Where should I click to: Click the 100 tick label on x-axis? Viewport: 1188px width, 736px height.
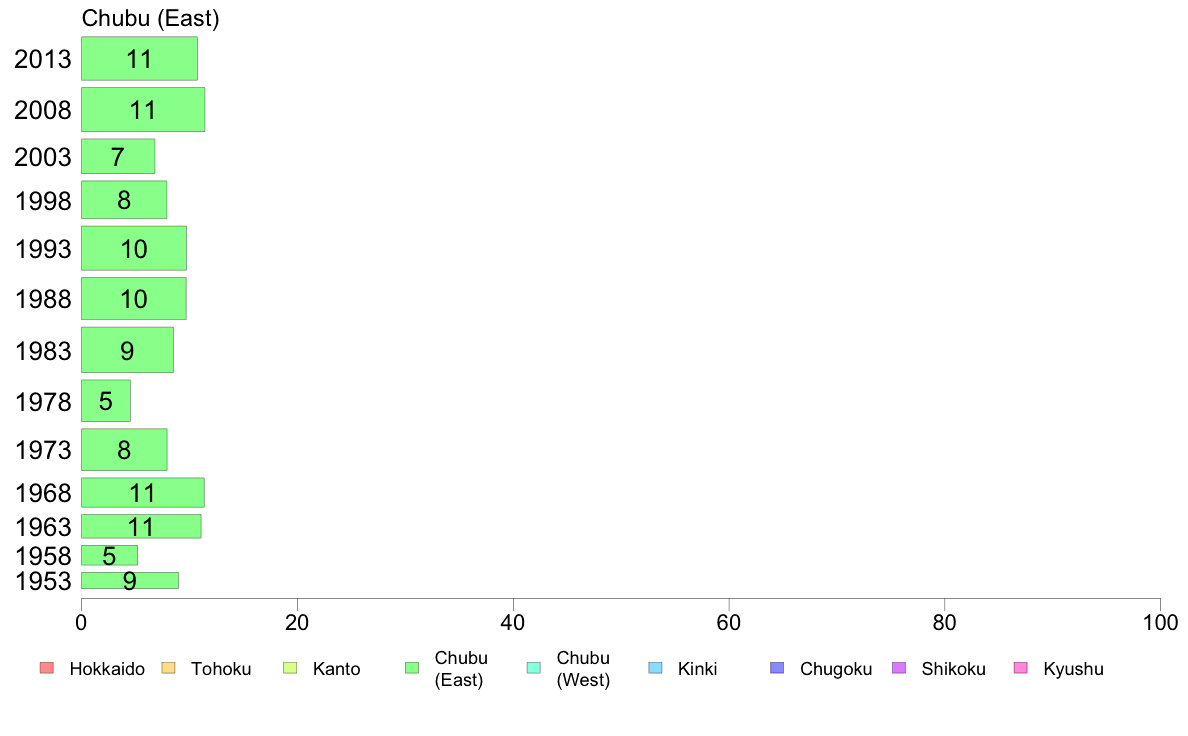(x=1160, y=623)
